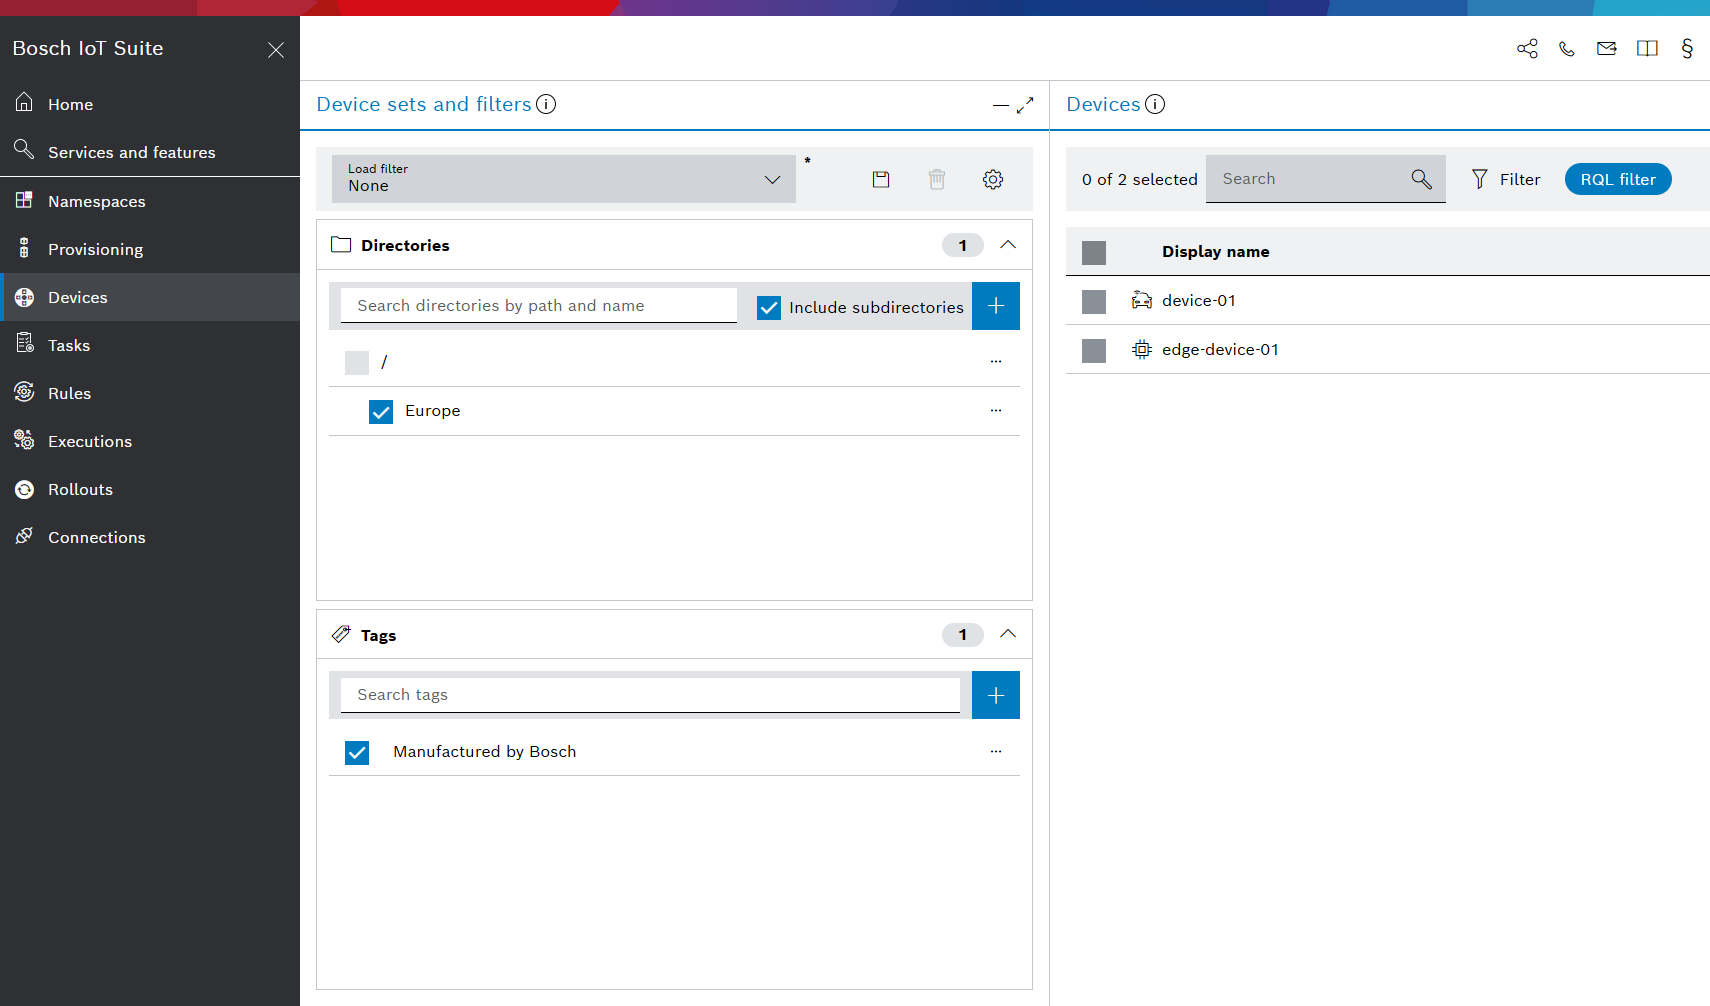Viewport: 1710px width, 1006px height.
Task: Open the Filter button
Action: 1505,179
